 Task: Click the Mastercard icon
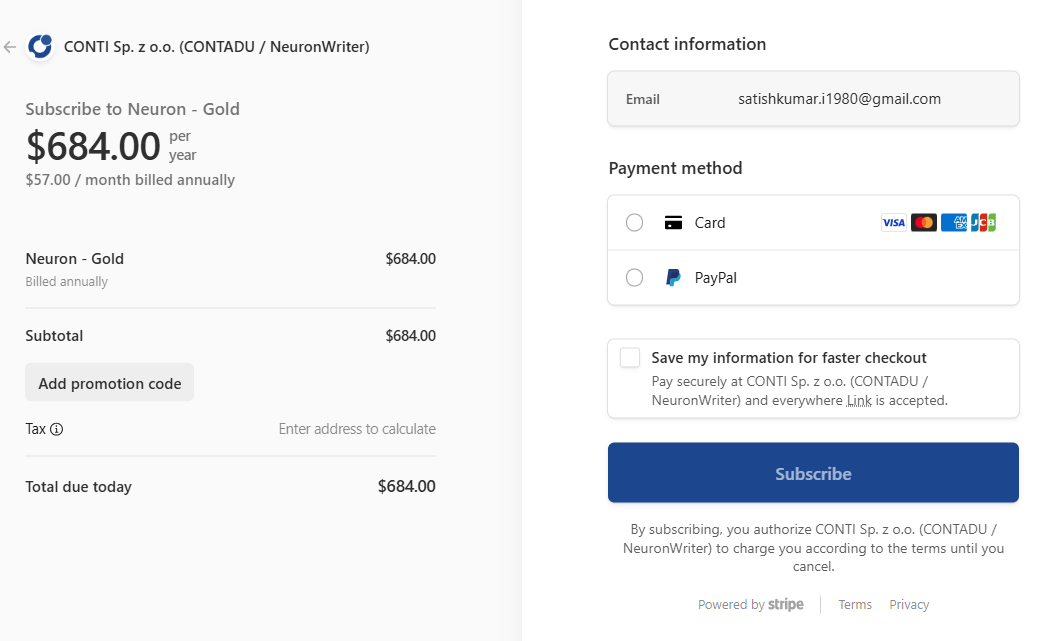[x=923, y=222]
